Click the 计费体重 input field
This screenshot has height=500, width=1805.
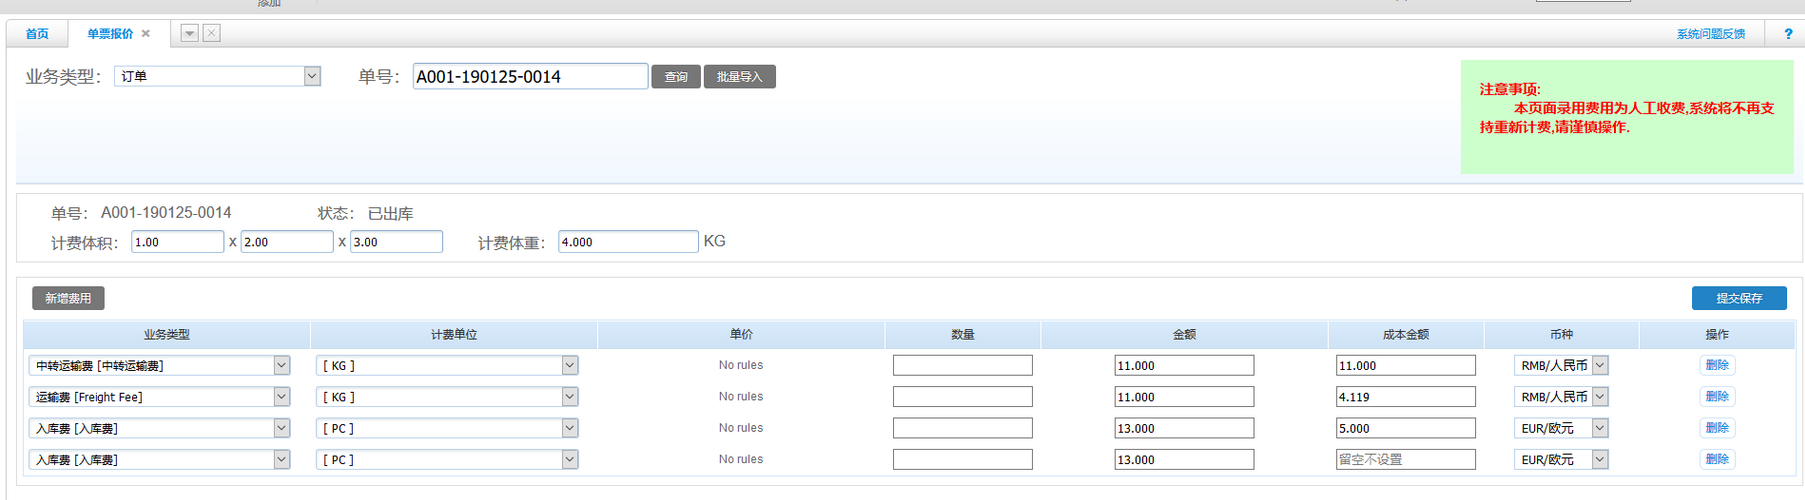coord(627,242)
